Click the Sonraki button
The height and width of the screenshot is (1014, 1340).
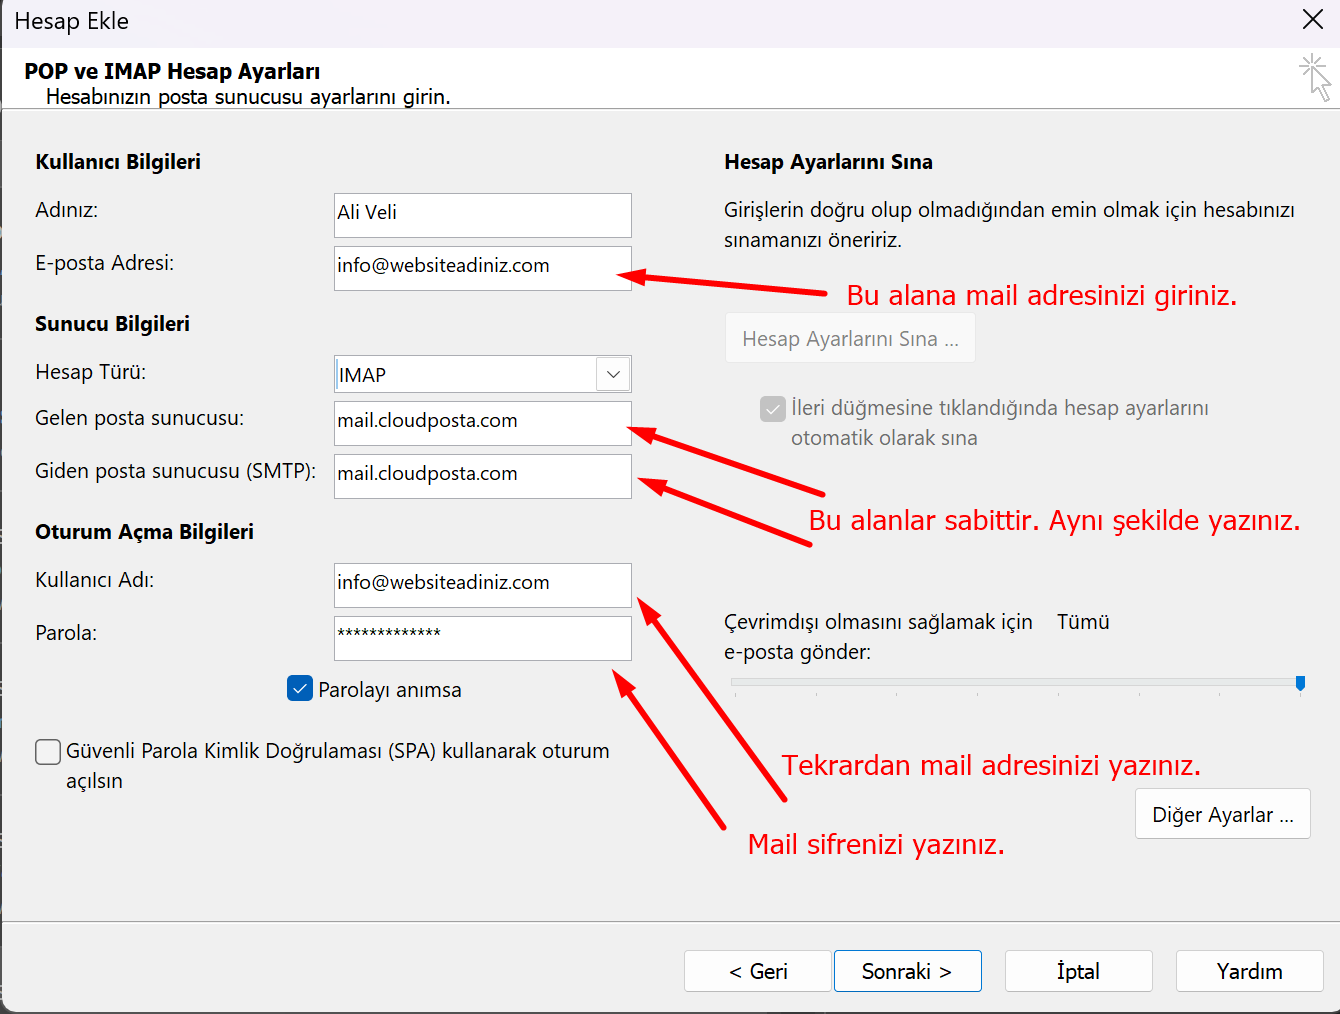907,970
